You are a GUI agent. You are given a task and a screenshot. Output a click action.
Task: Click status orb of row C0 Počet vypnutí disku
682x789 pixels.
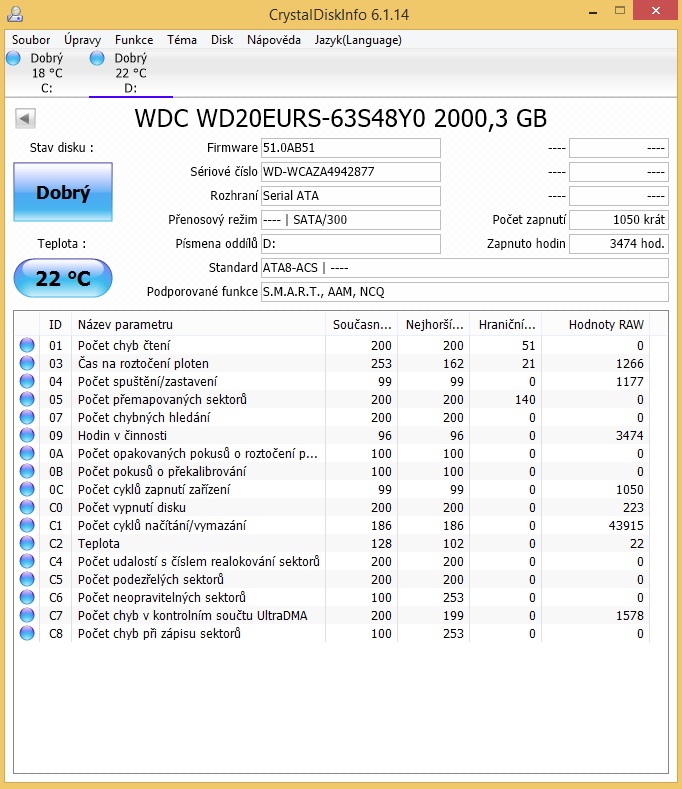coord(27,507)
